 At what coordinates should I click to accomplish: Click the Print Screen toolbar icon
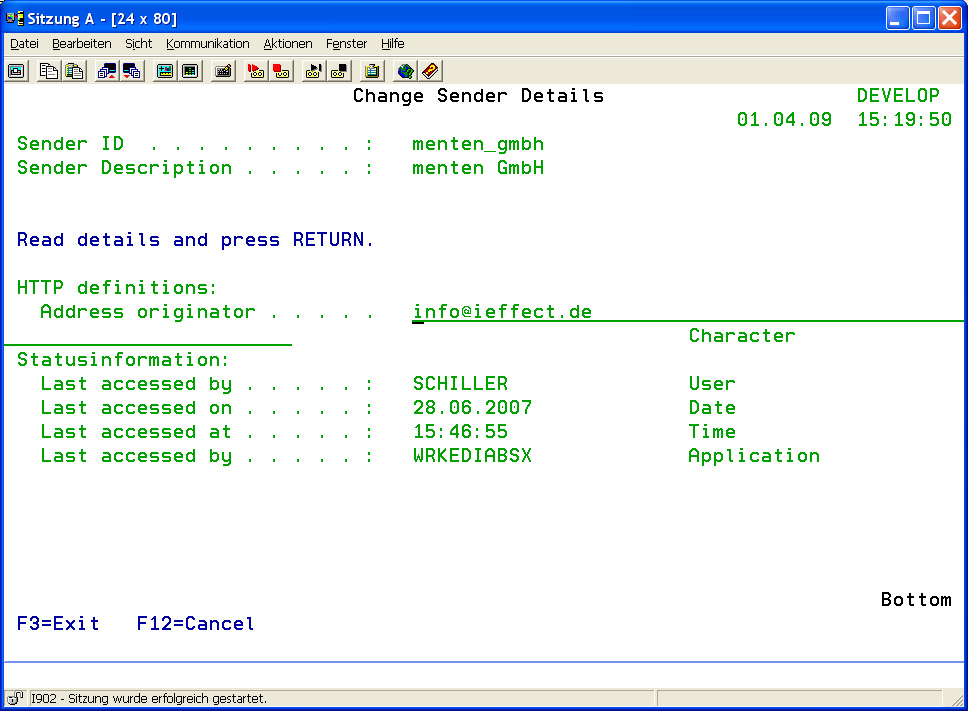(x=16, y=71)
